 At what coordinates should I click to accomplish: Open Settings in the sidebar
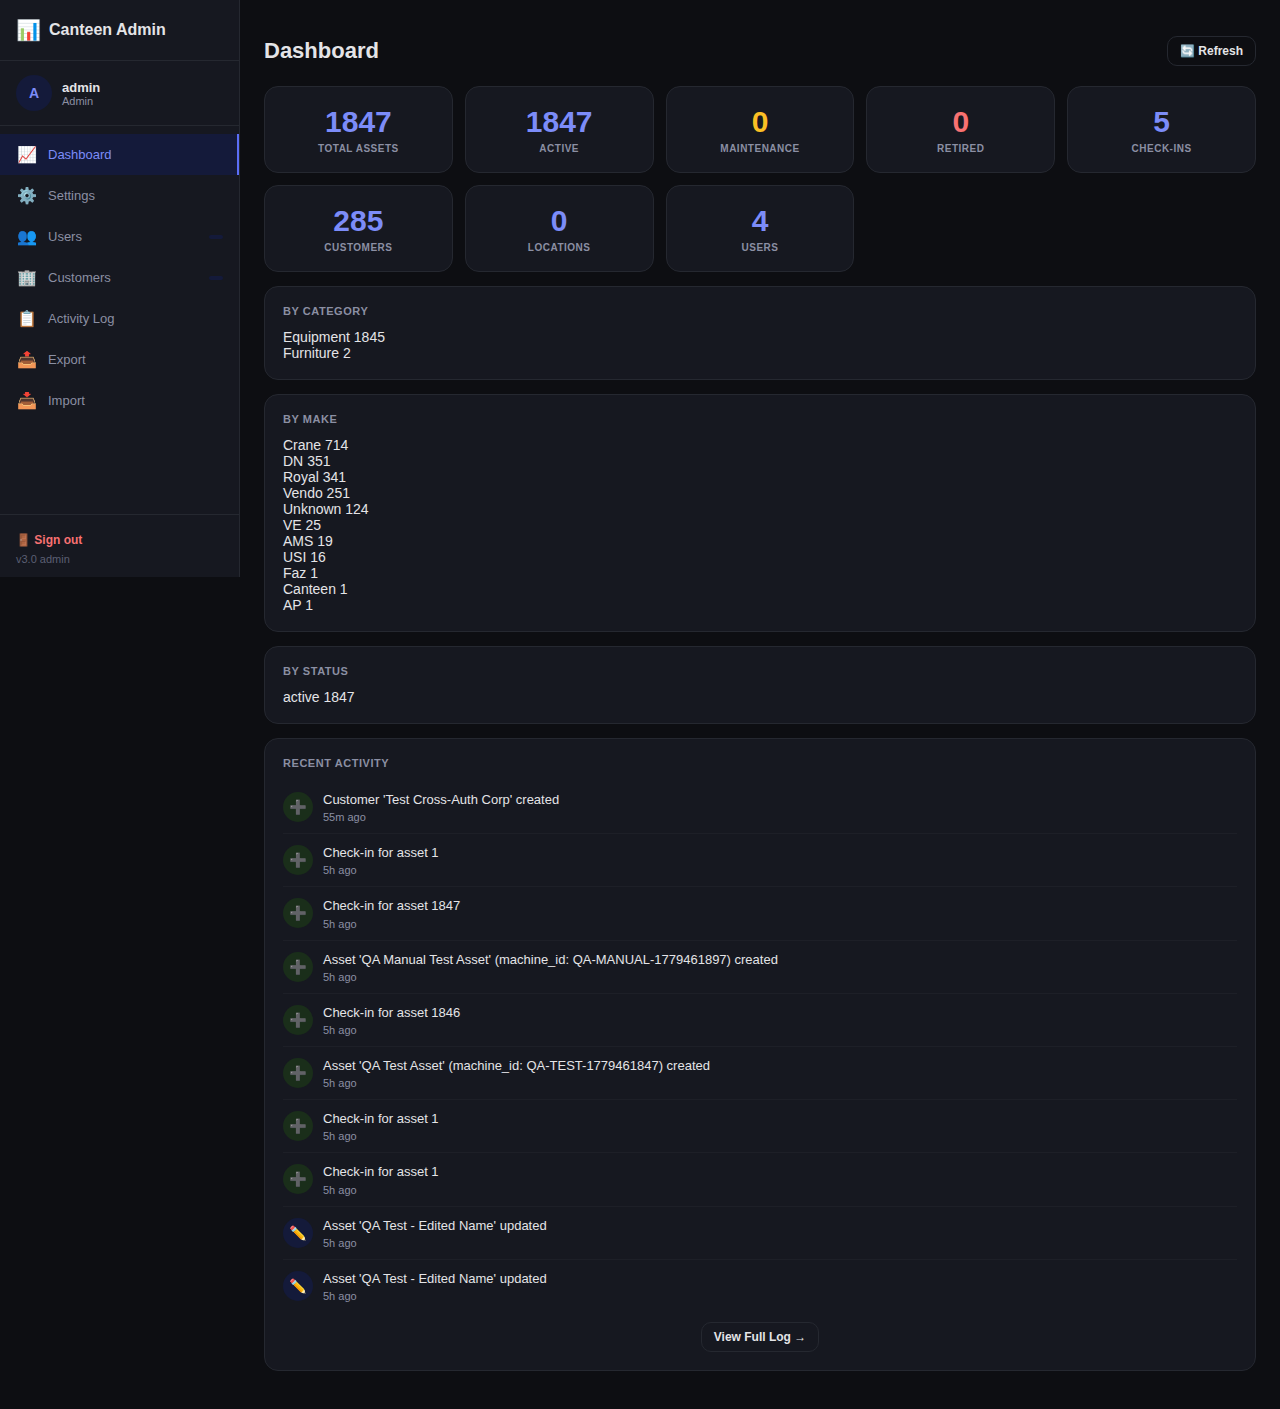119,196
